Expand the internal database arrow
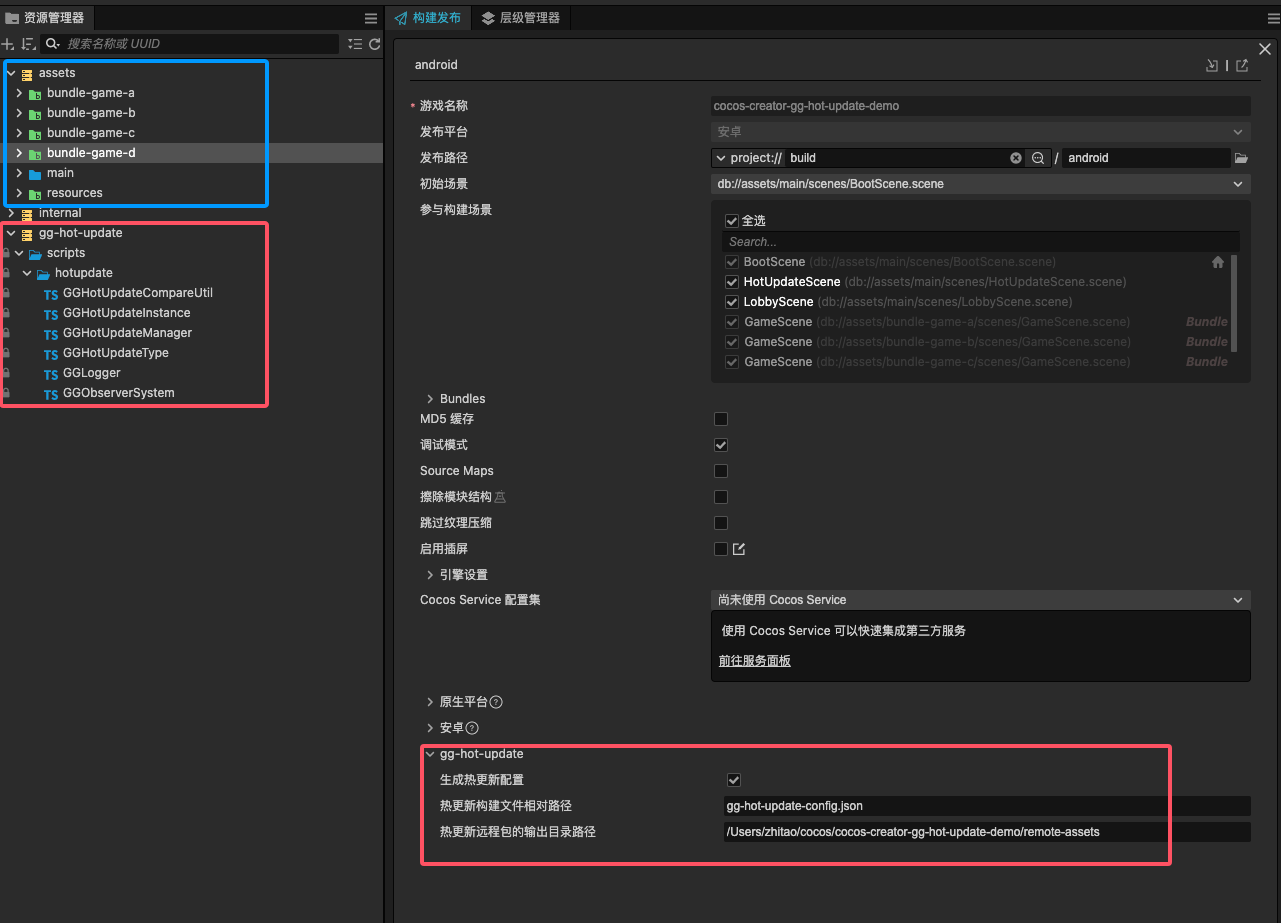The image size is (1281, 923). 11,213
